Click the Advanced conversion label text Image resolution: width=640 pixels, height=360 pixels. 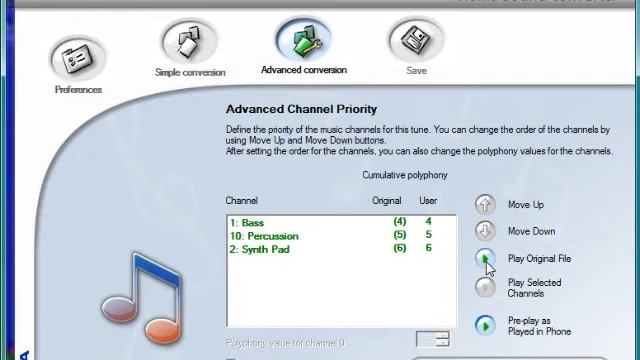[304, 70]
